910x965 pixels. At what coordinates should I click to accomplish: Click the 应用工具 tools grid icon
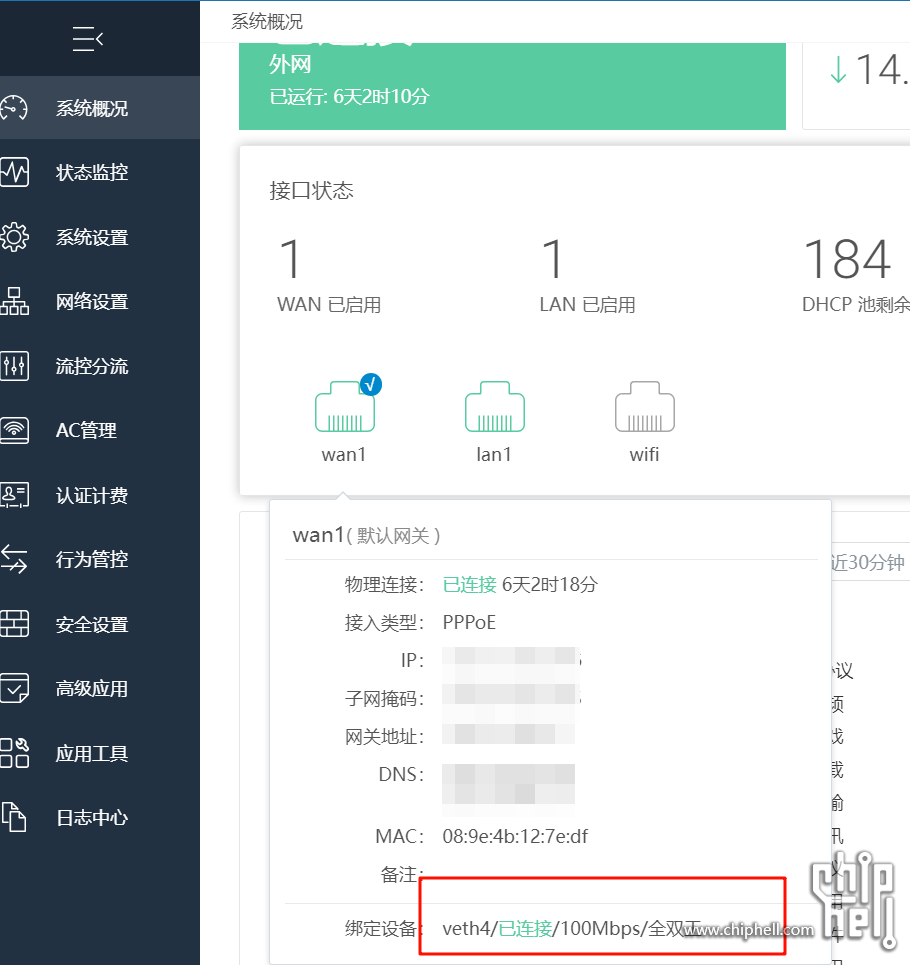14,753
